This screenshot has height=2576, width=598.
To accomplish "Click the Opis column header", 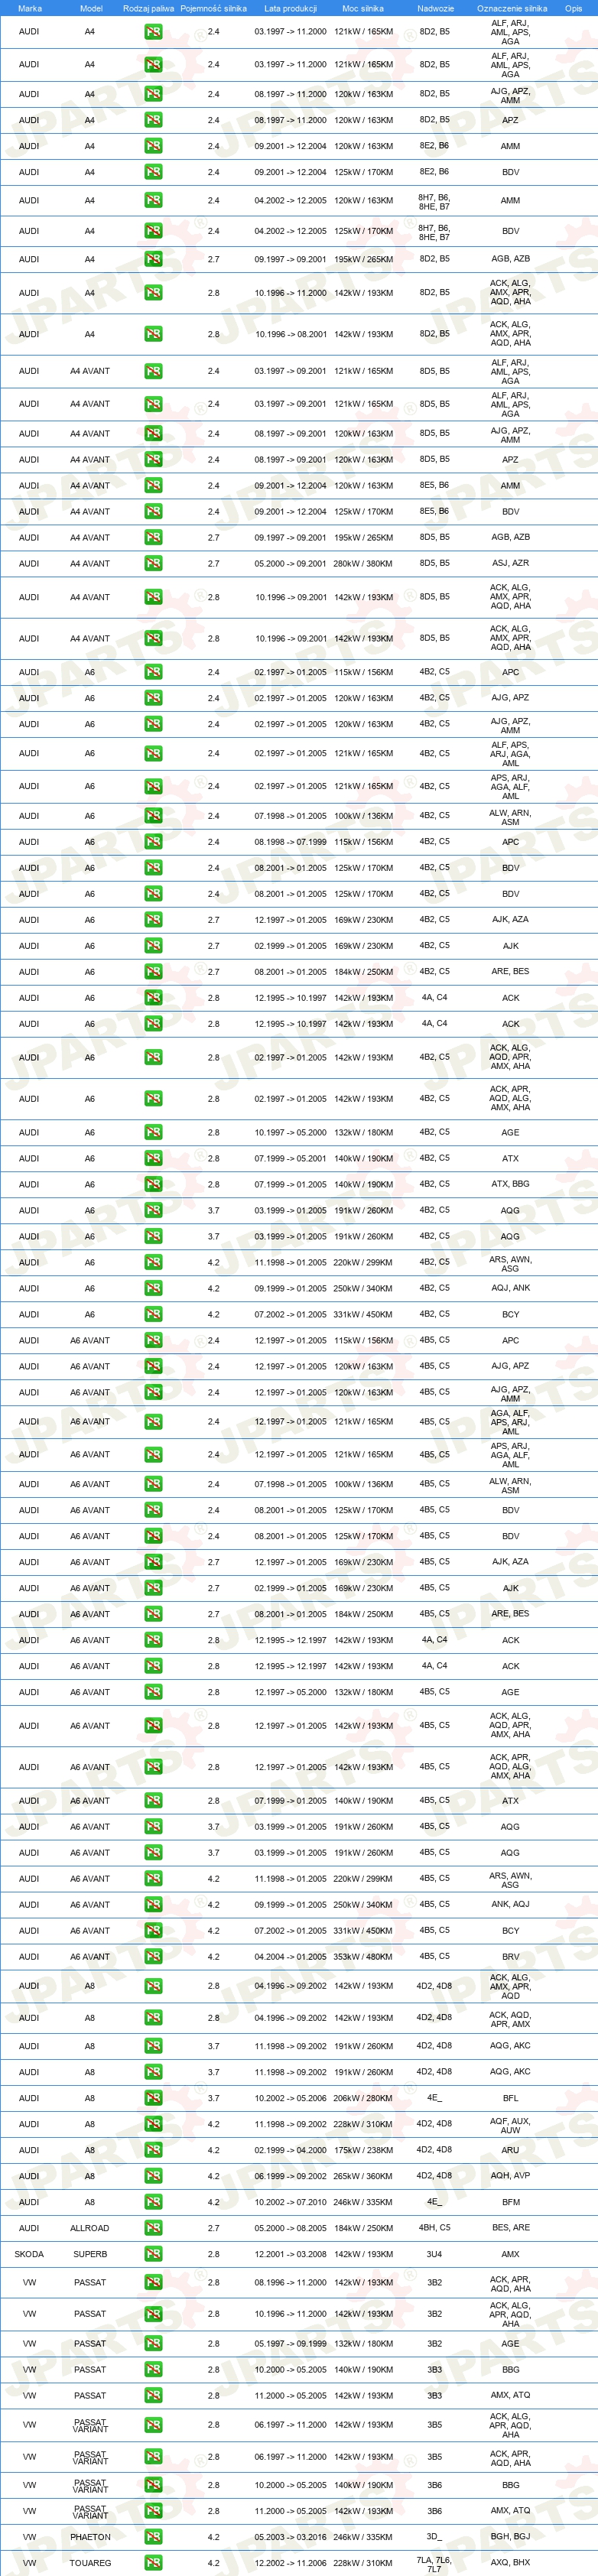I will (x=573, y=8).
